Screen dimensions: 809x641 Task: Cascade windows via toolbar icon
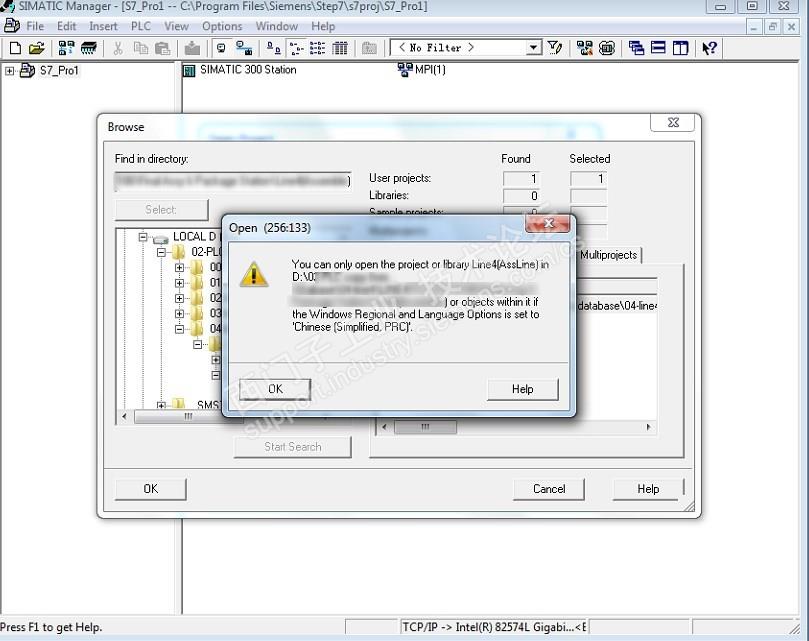[636, 49]
